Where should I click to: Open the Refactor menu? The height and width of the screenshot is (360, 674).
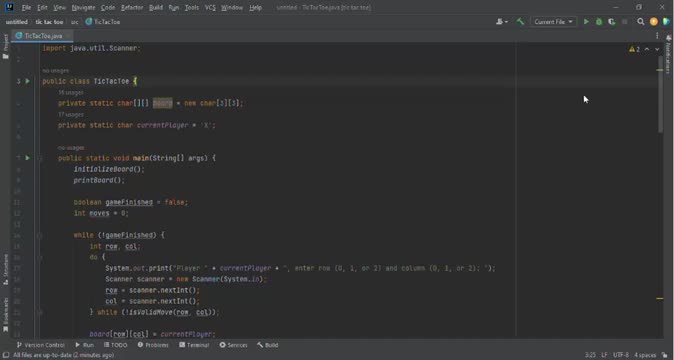click(132, 7)
